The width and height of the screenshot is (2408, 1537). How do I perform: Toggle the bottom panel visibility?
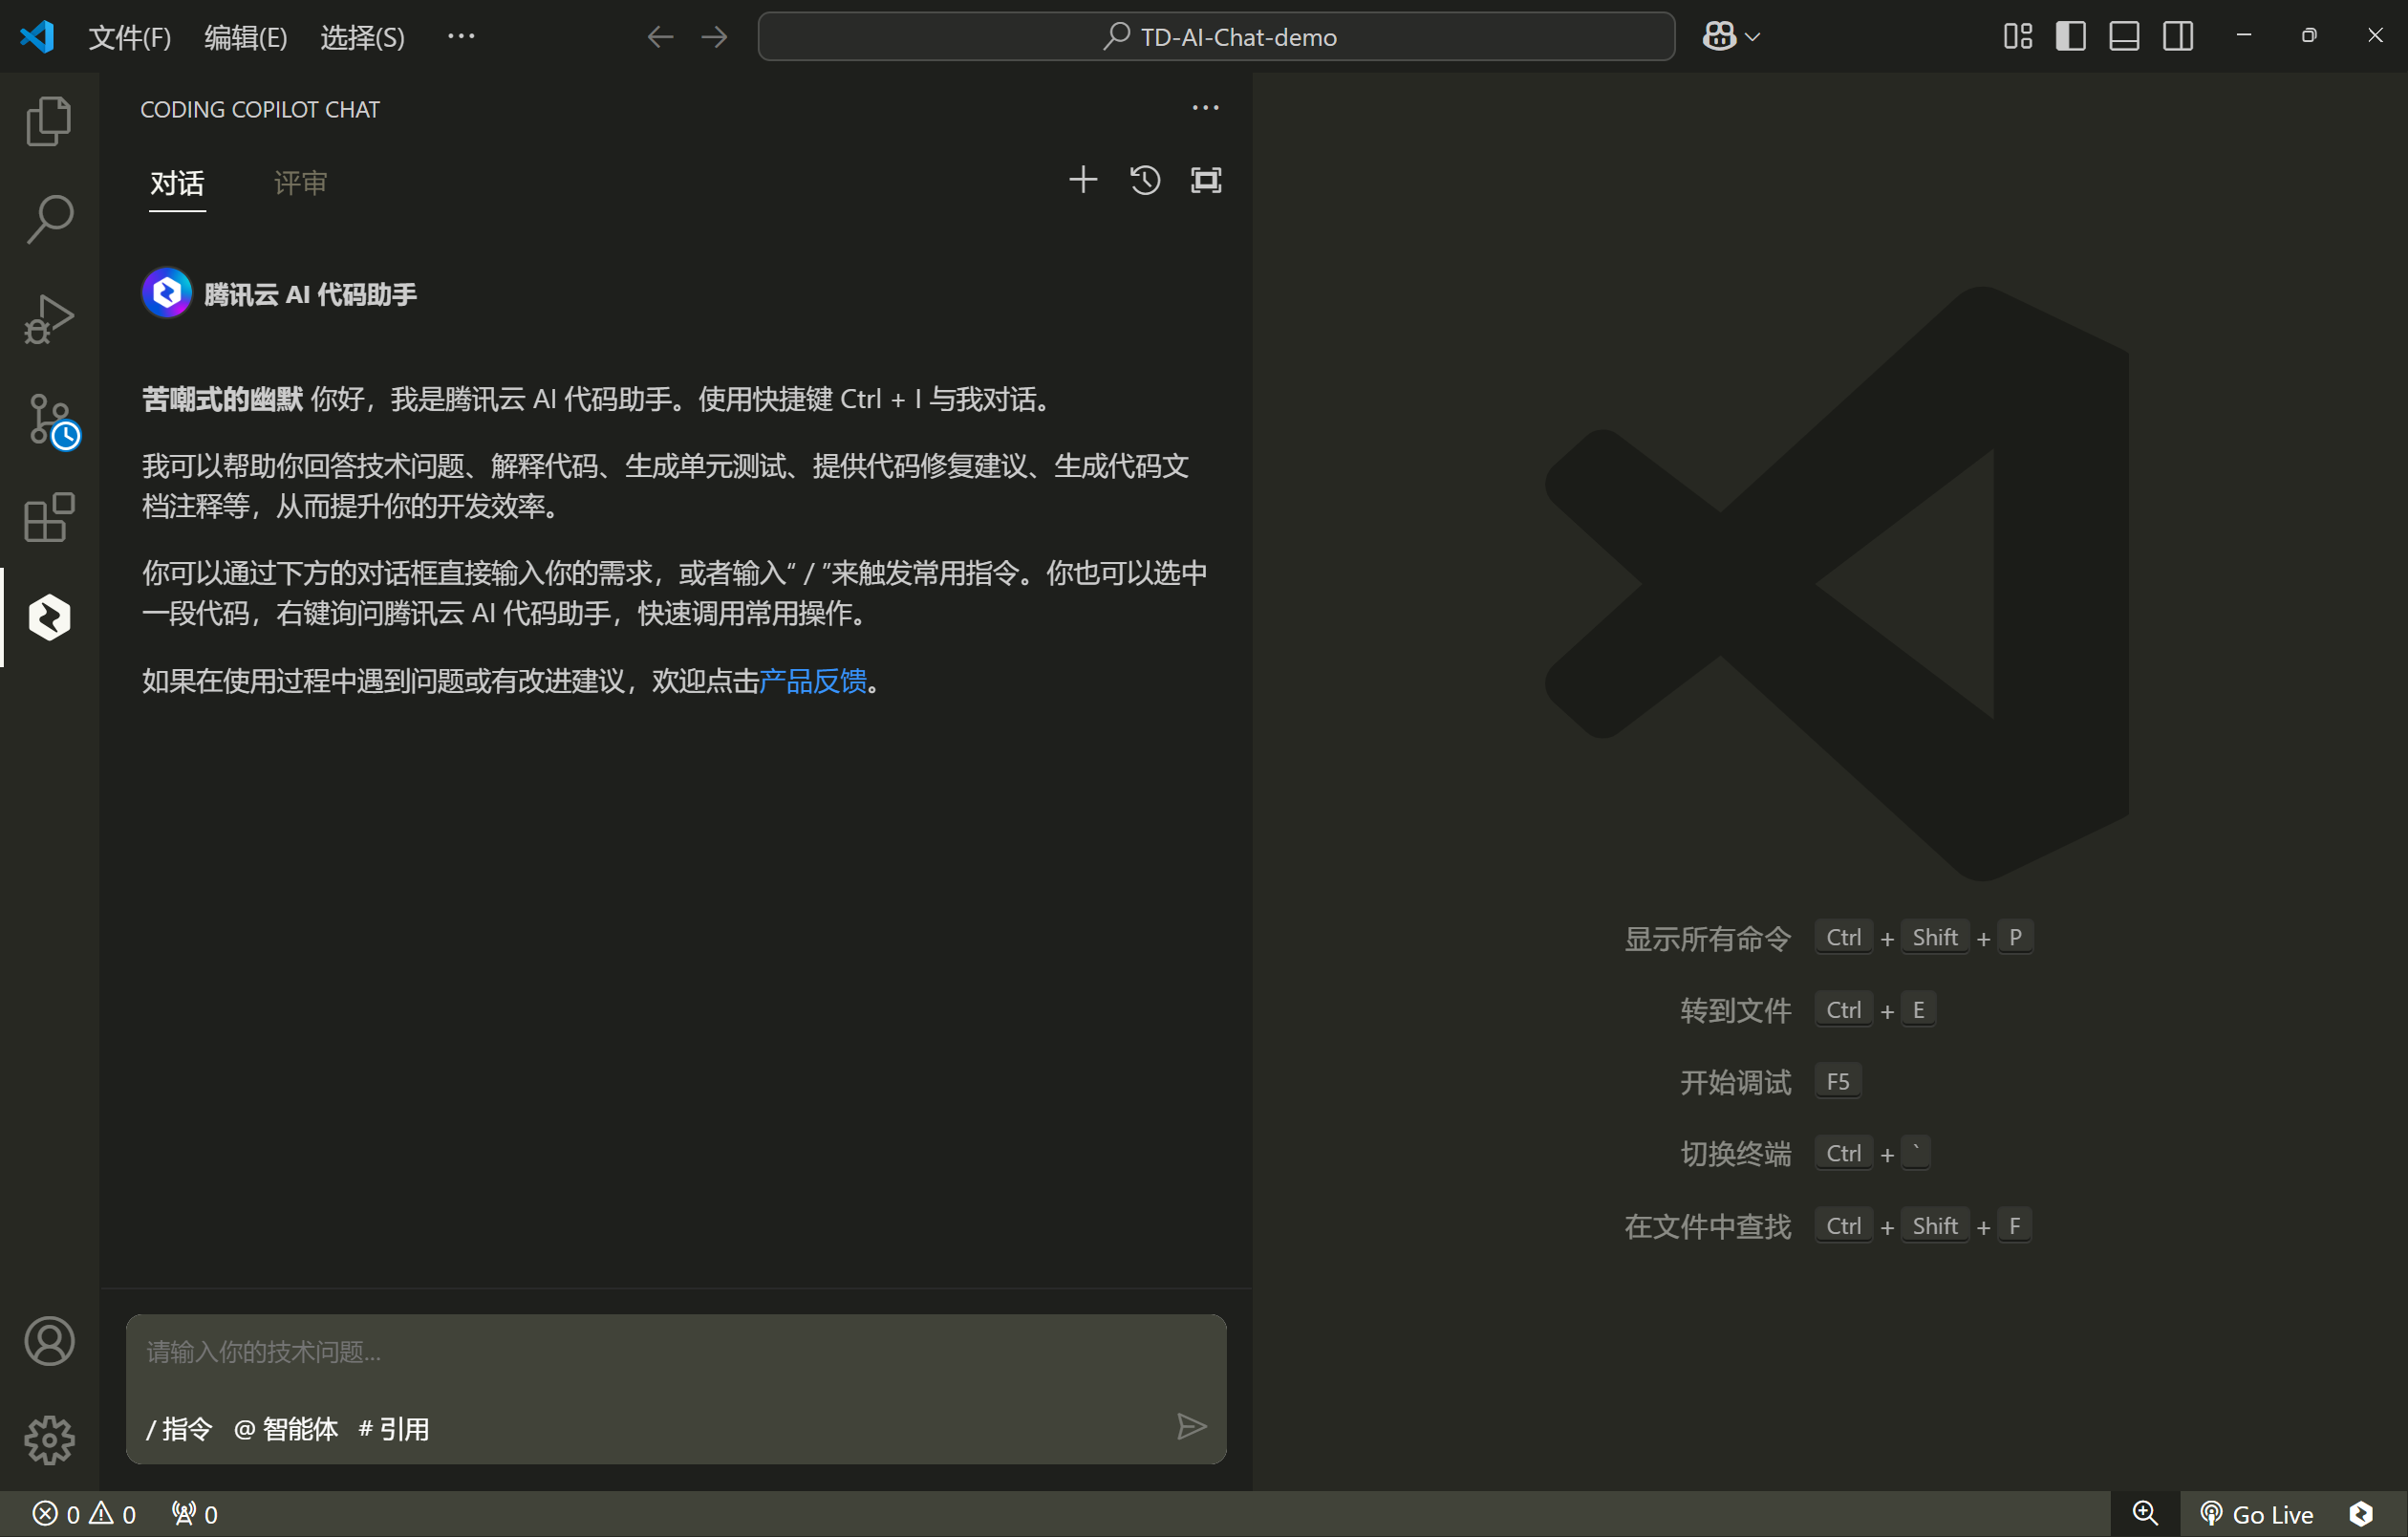click(2123, 37)
